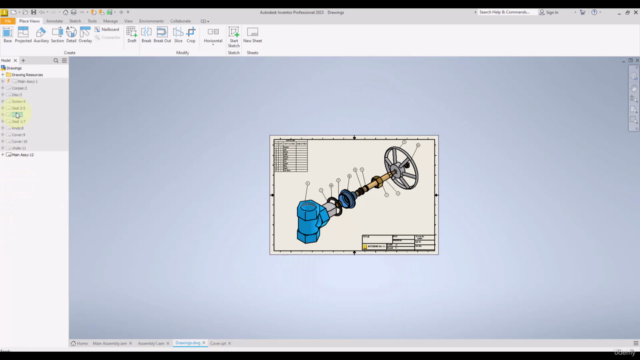The image size is (640, 360).
Task: Click the Print icon in quick access toolbar
Action: coord(73,12)
